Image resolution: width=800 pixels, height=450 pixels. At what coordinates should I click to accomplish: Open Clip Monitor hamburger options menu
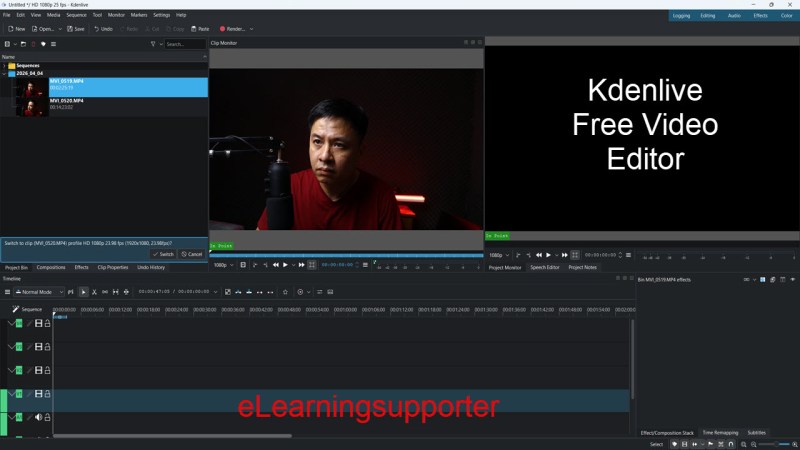coord(365,265)
